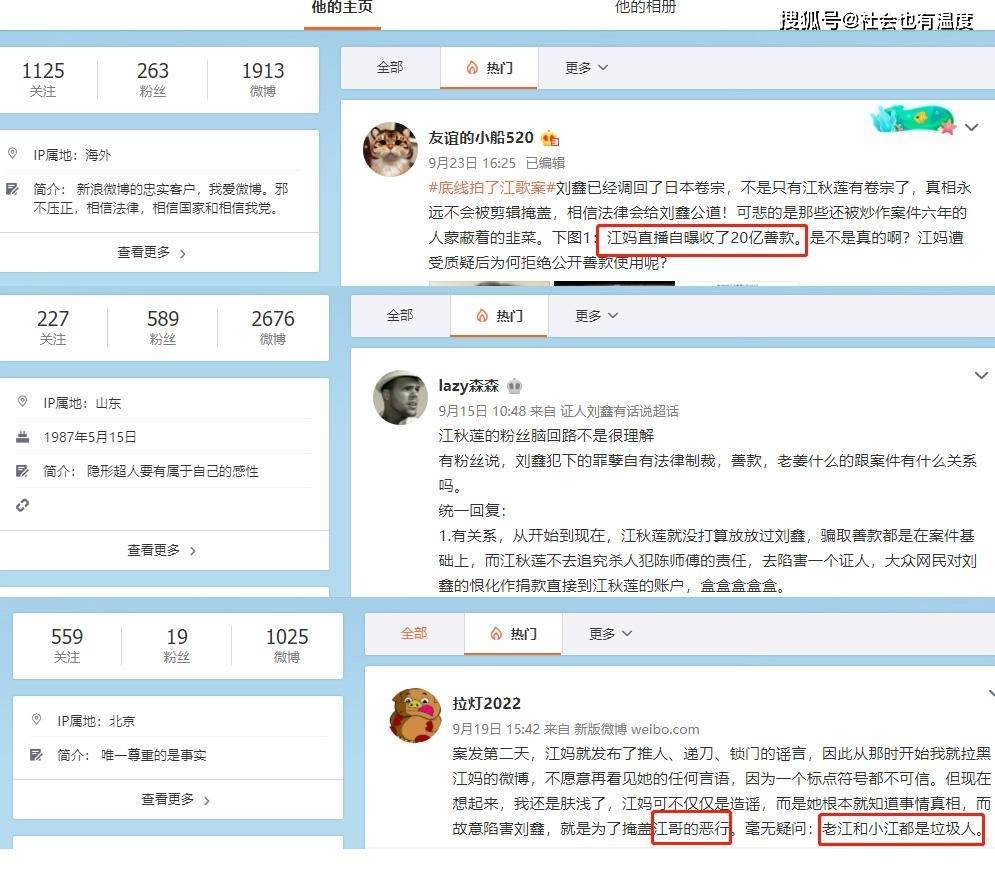Select the 全部 tab above 拉灯2022's post
This screenshot has height=875, width=995.
pos(414,634)
